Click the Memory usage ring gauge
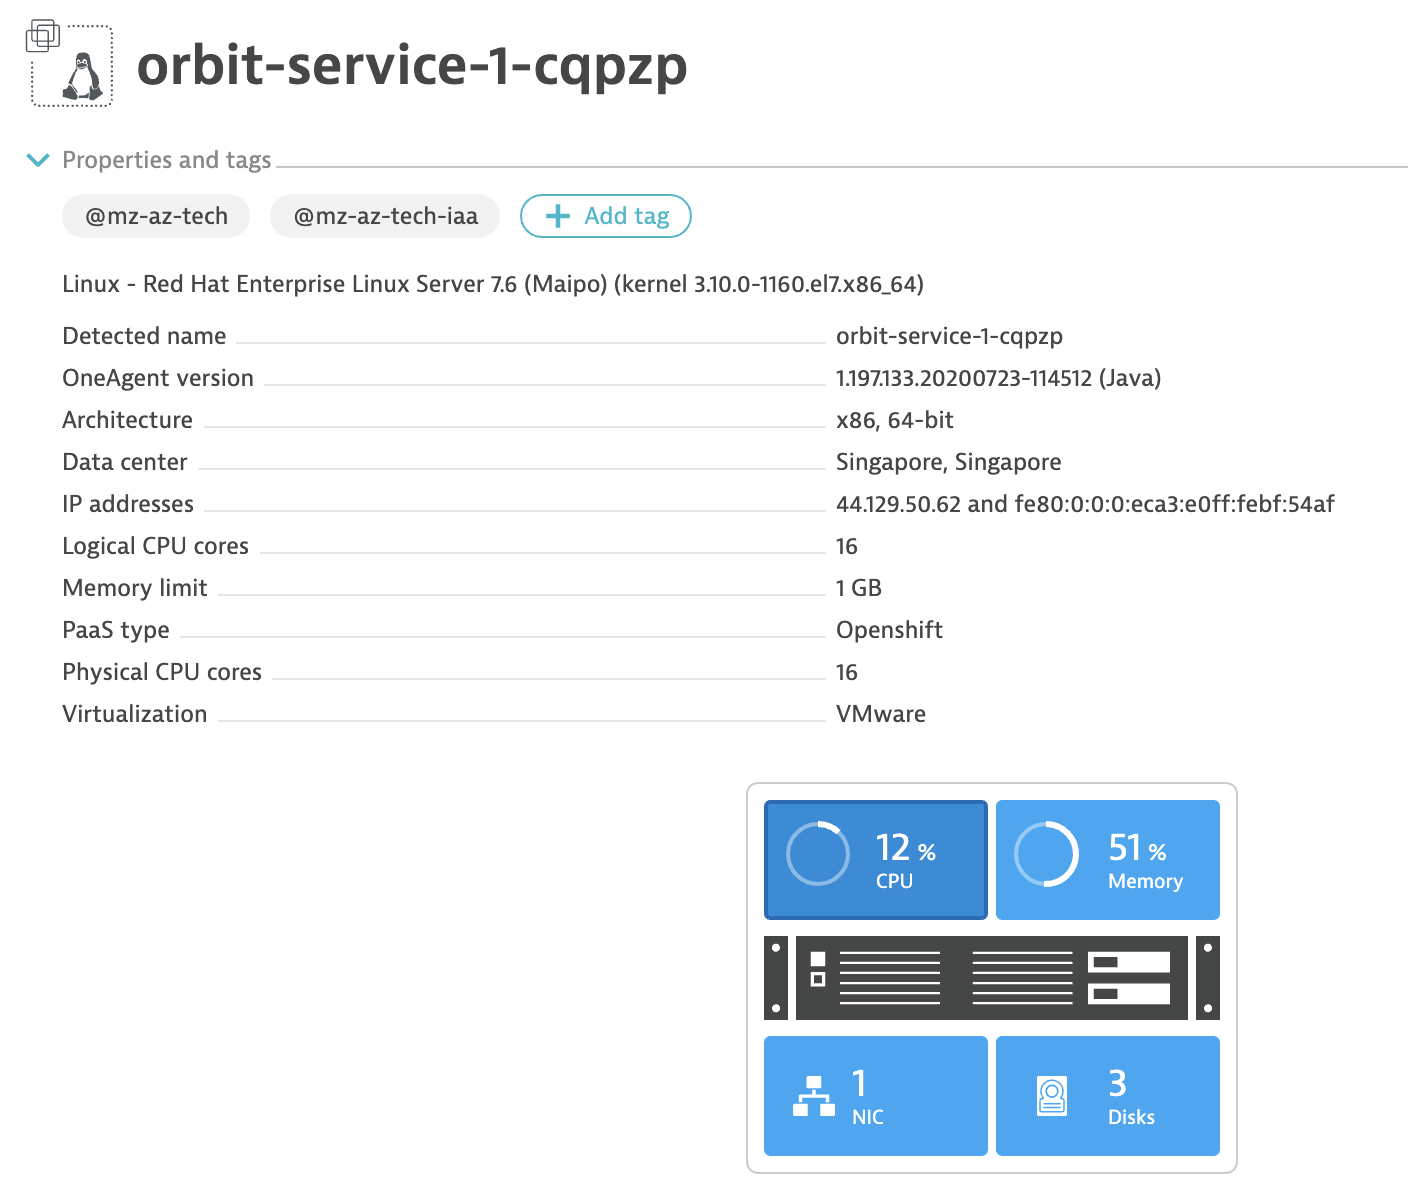This screenshot has height=1204, width=1408. 1046,854
